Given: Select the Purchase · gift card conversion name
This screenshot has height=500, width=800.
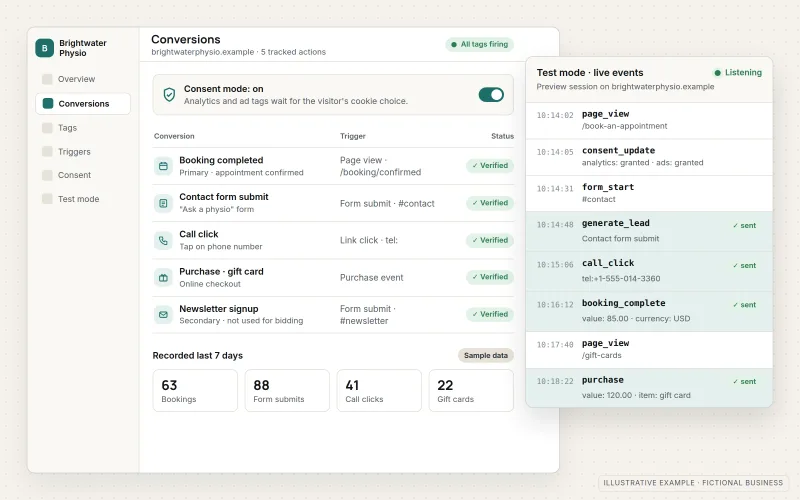Looking at the screenshot, I should pos(221,271).
